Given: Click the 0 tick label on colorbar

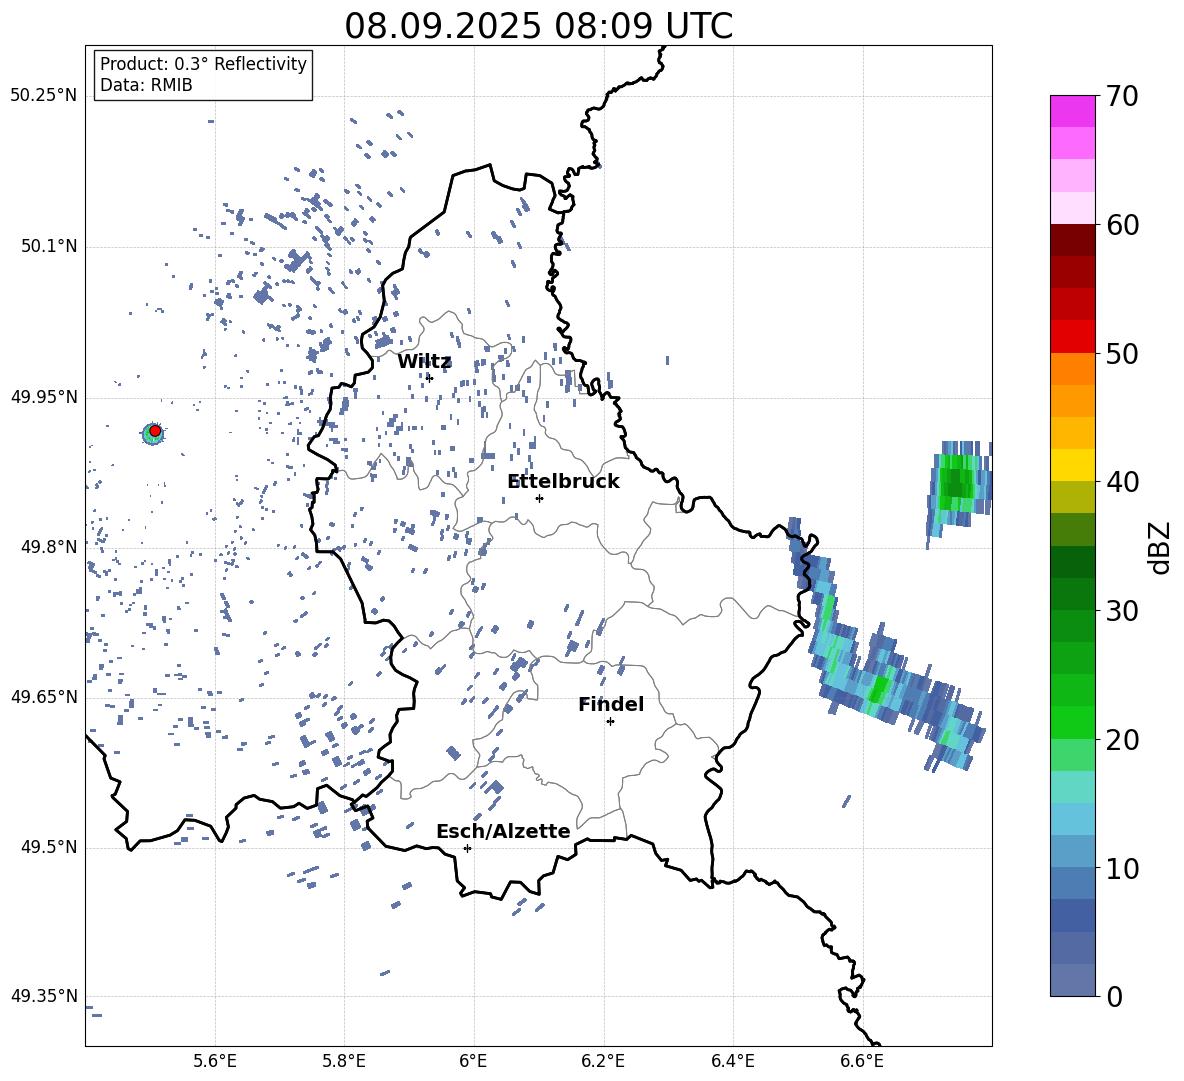Looking at the screenshot, I should tap(1114, 996).
